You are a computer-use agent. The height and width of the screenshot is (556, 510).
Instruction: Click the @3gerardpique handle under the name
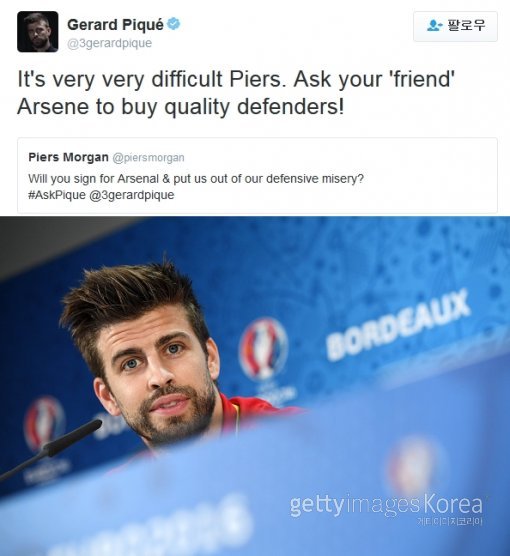coord(110,43)
